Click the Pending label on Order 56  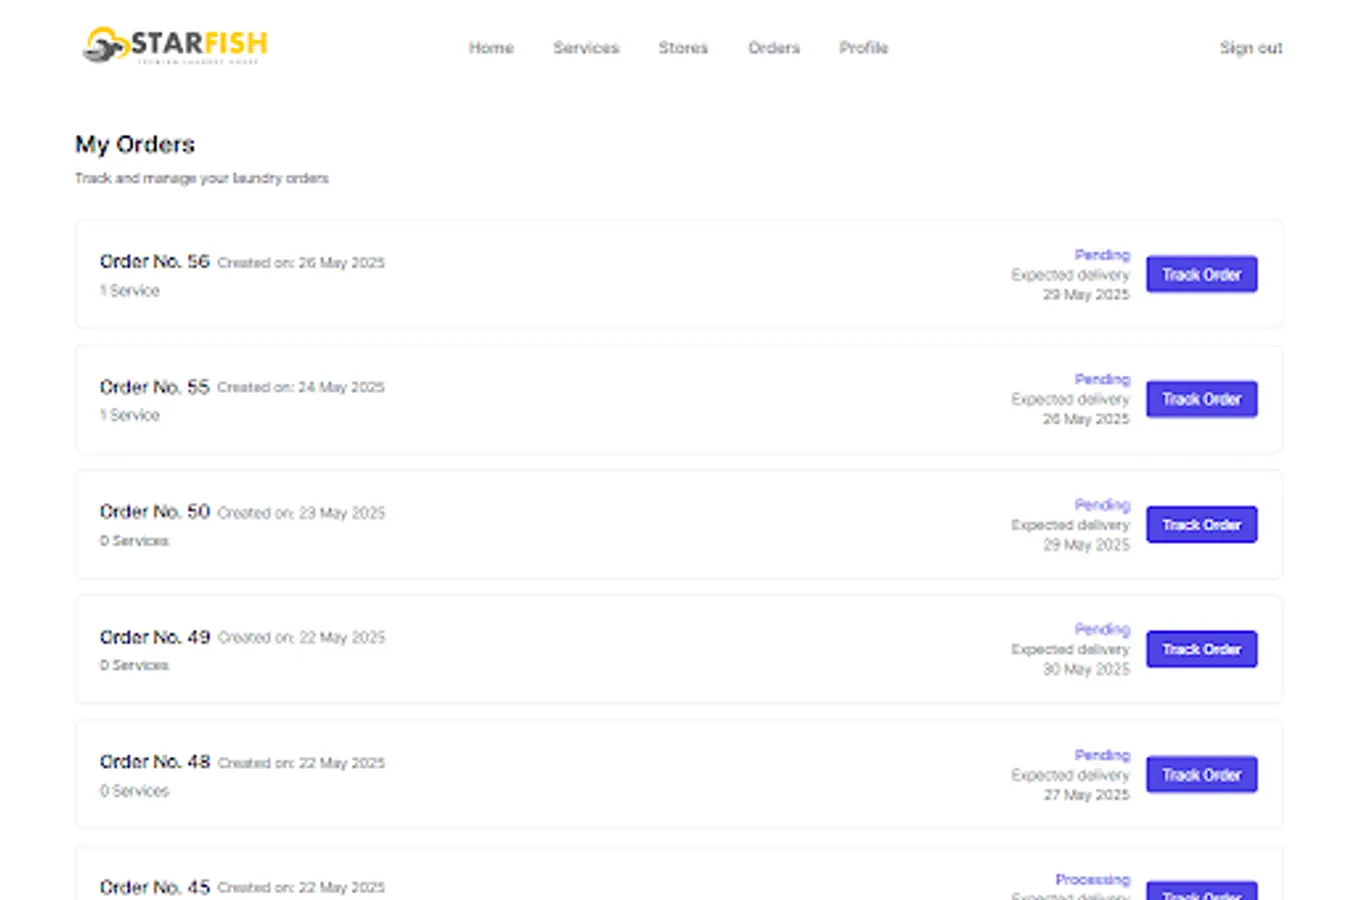click(1102, 254)
